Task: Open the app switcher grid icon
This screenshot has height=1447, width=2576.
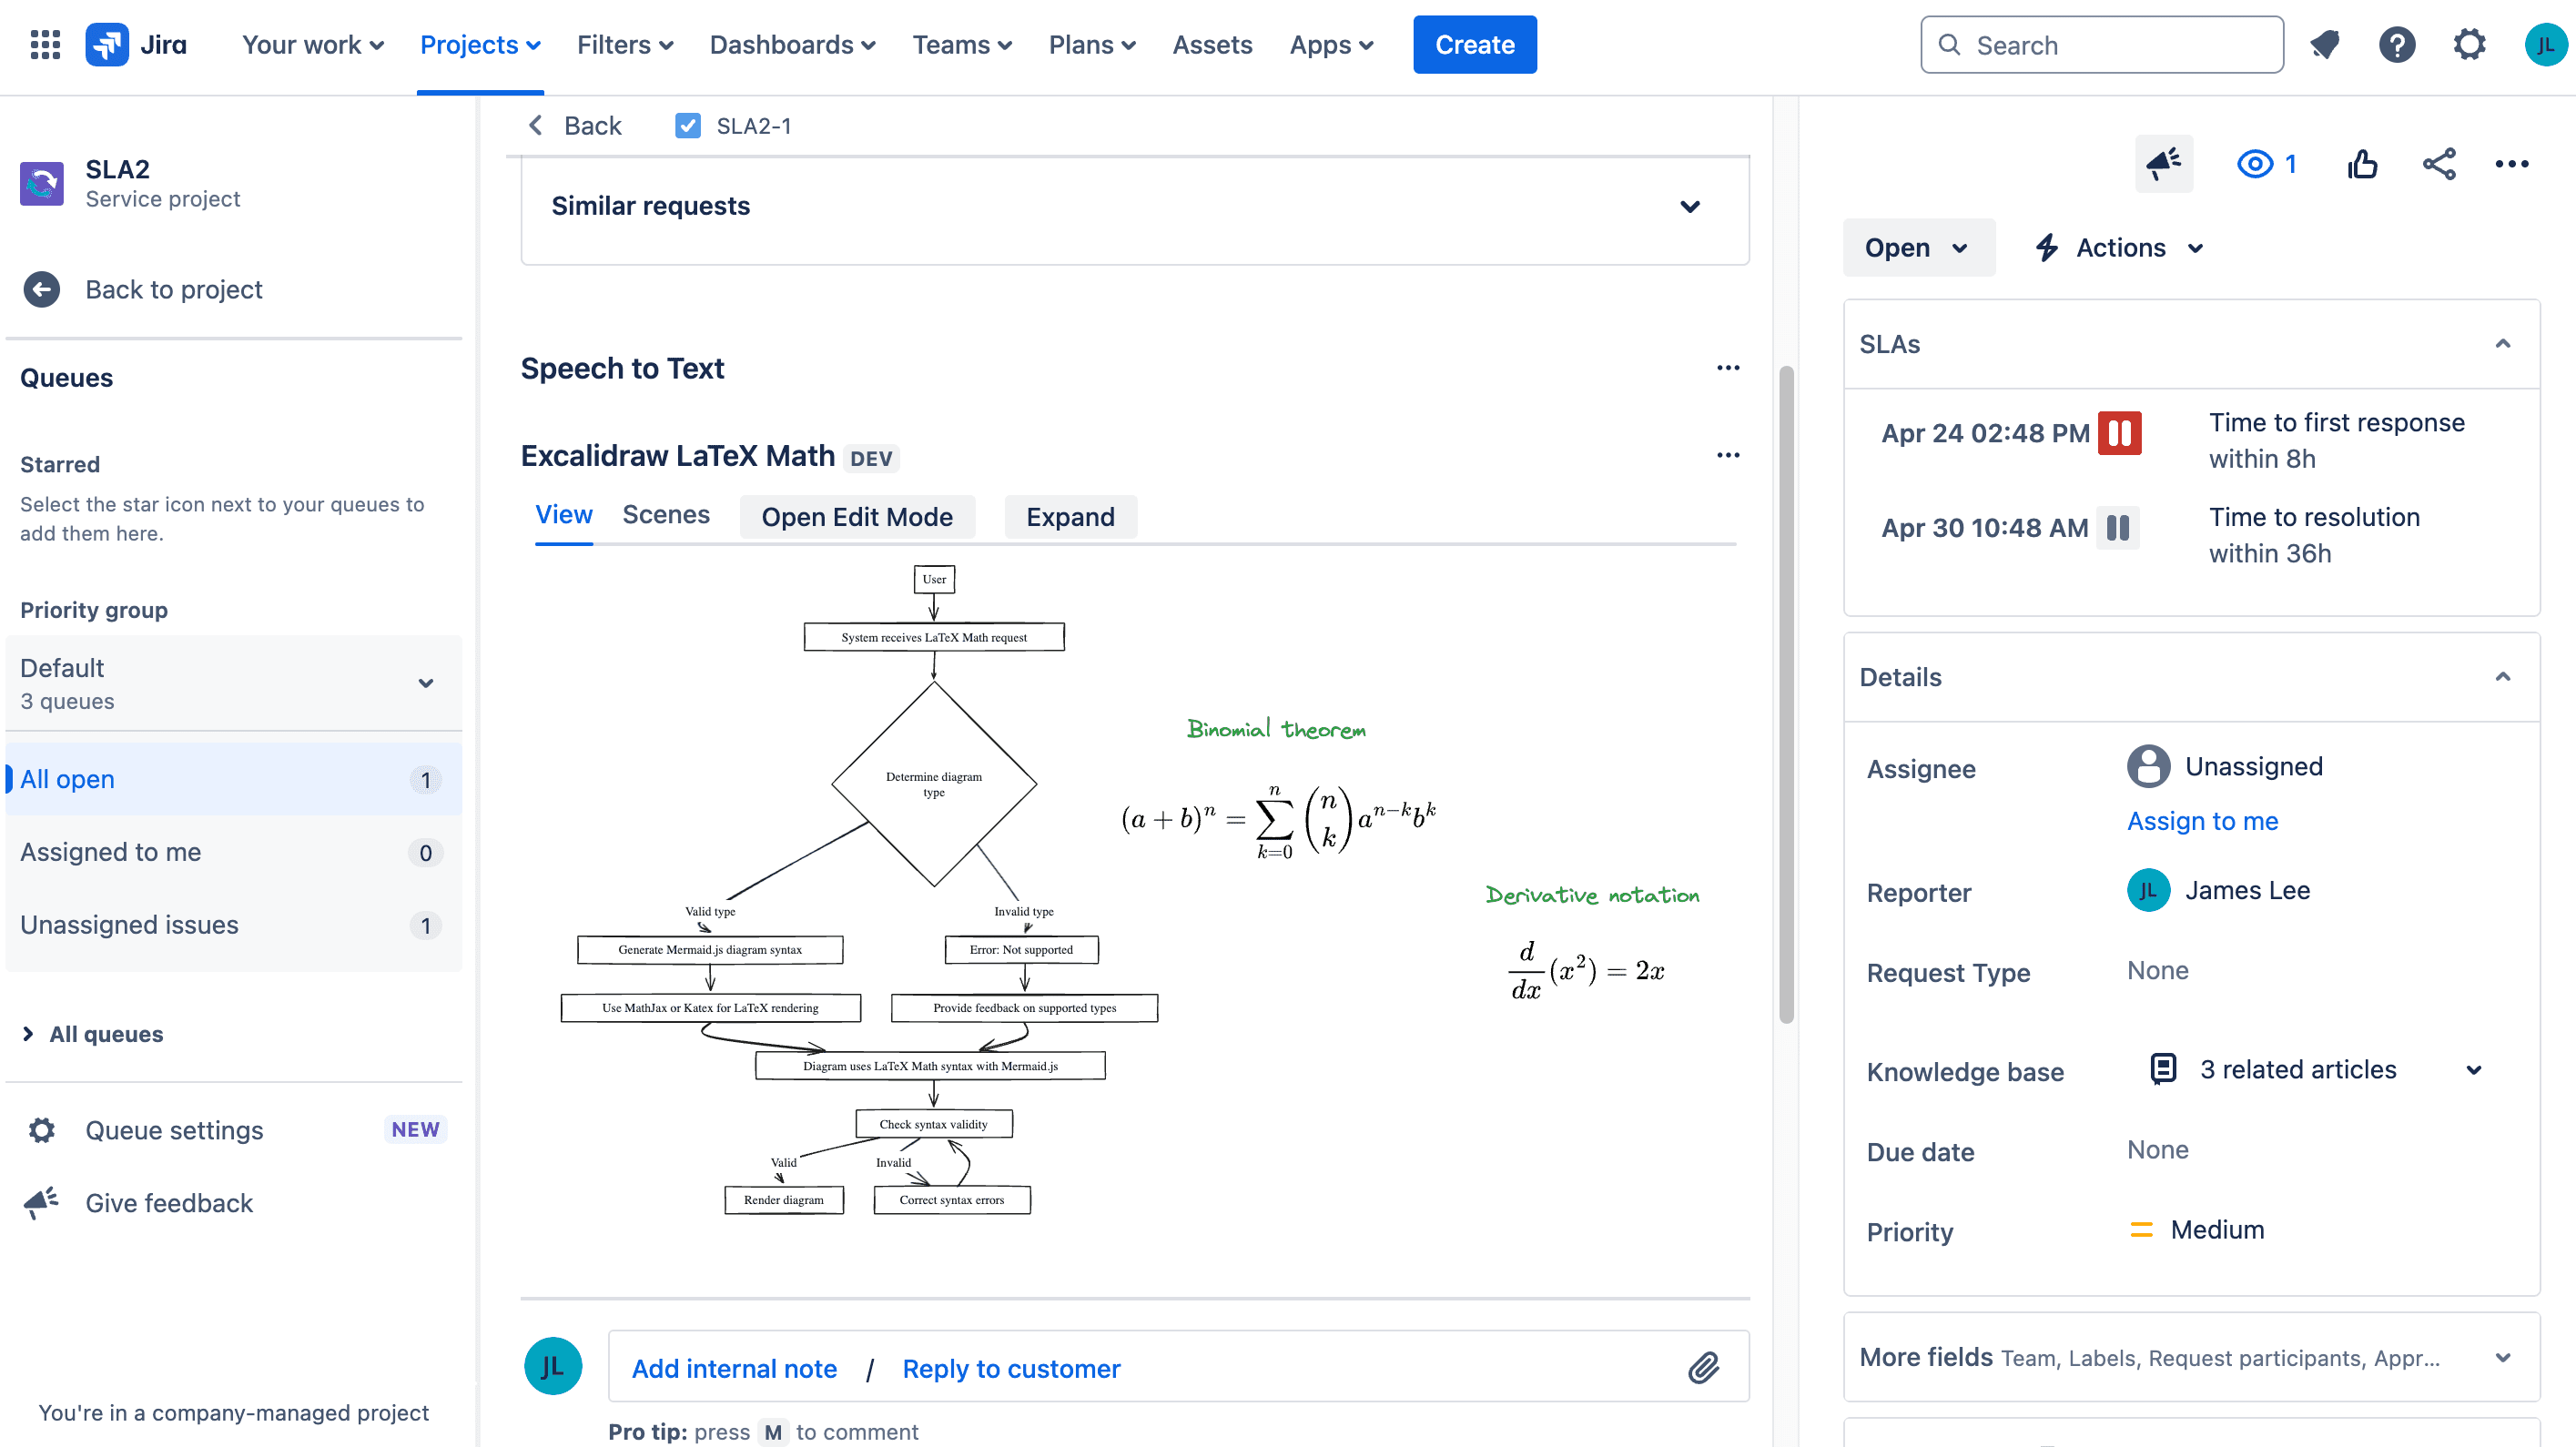Action: 45,45
